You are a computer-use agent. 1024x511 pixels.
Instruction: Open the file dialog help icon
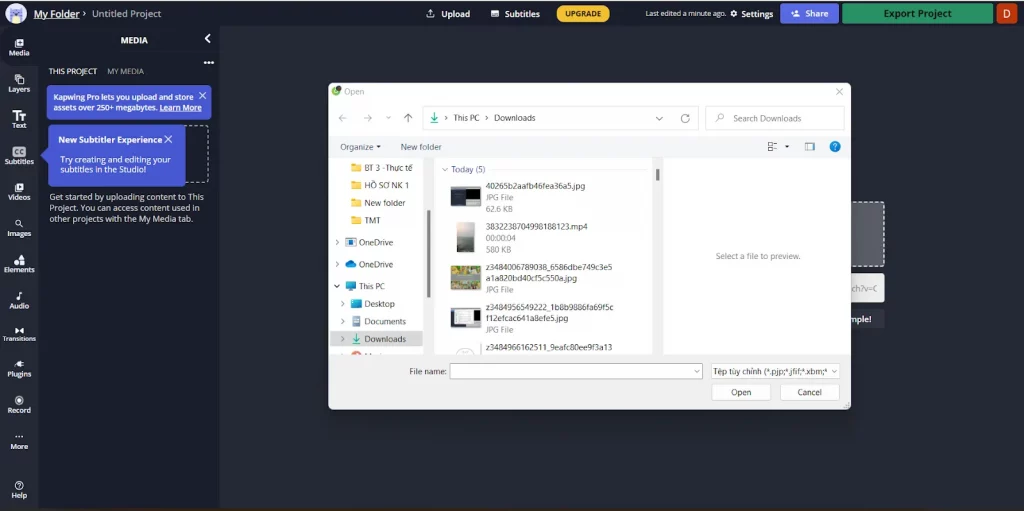(834, 146)
